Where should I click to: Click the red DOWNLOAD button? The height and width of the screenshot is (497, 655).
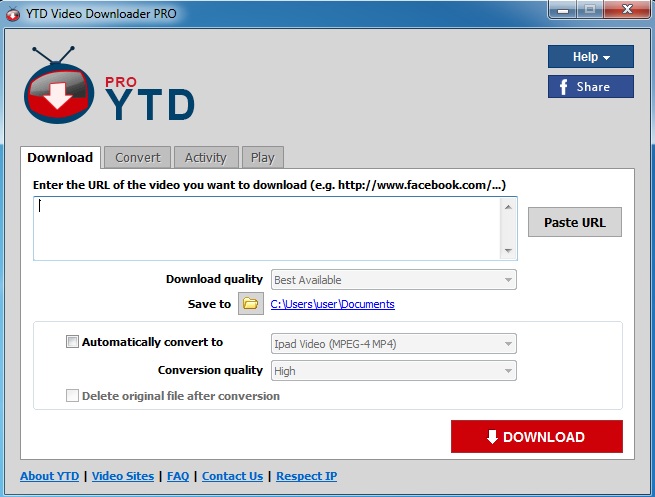[537, 436]
